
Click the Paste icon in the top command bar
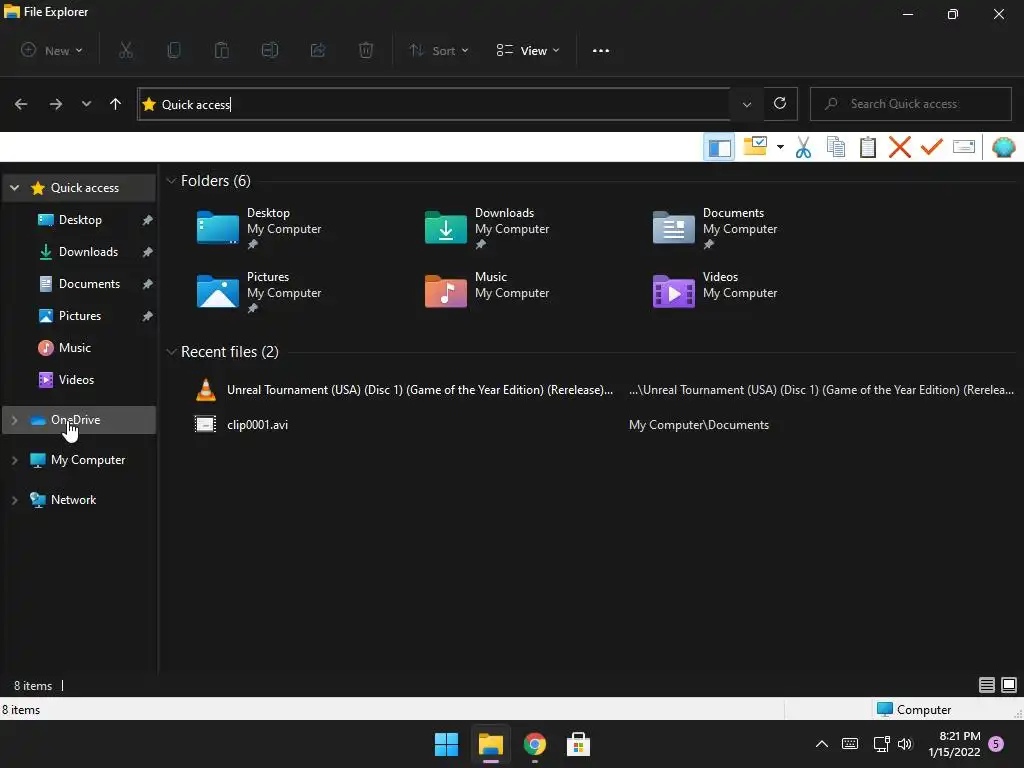221,50
